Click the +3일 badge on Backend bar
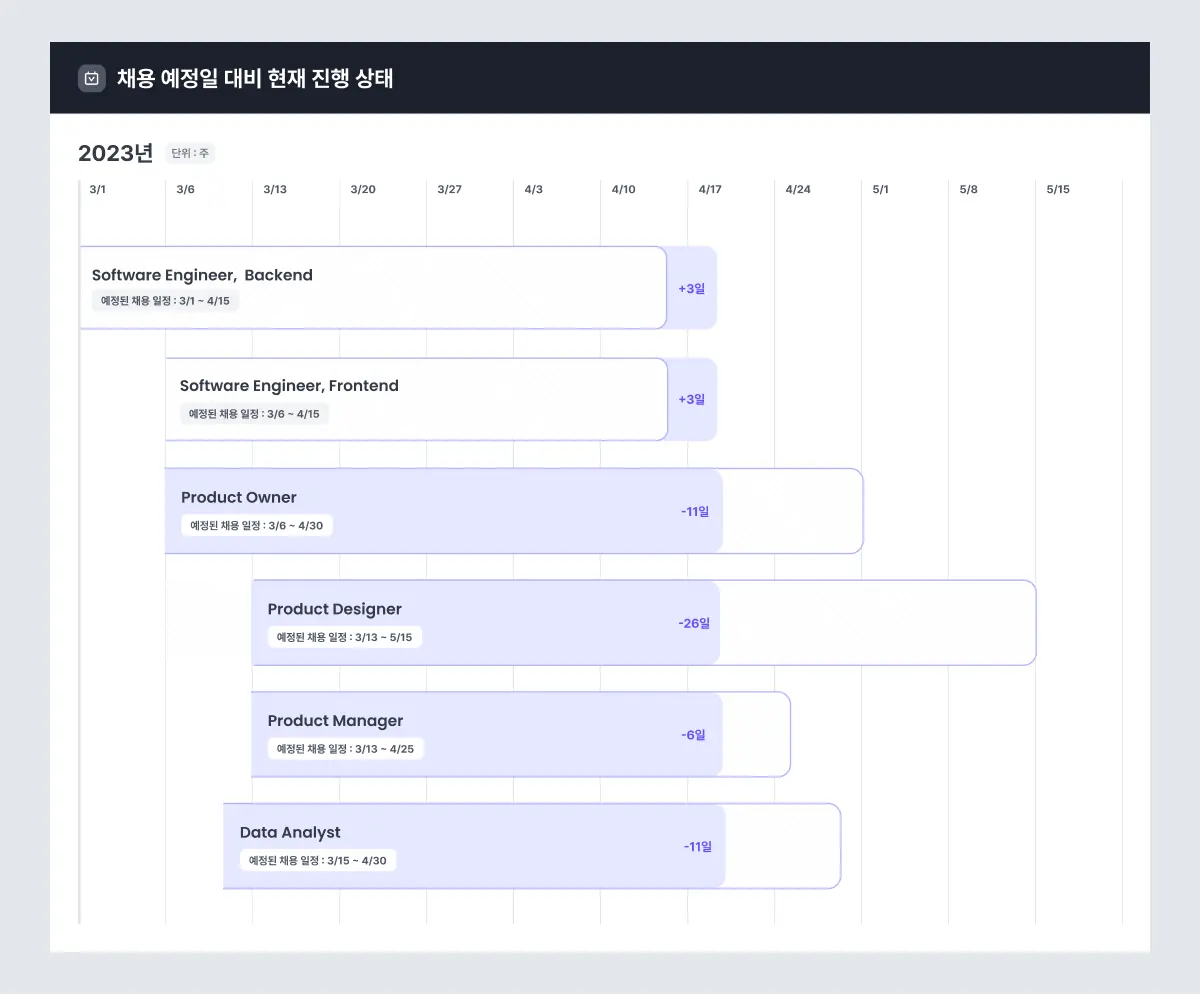 click(692, 288)
